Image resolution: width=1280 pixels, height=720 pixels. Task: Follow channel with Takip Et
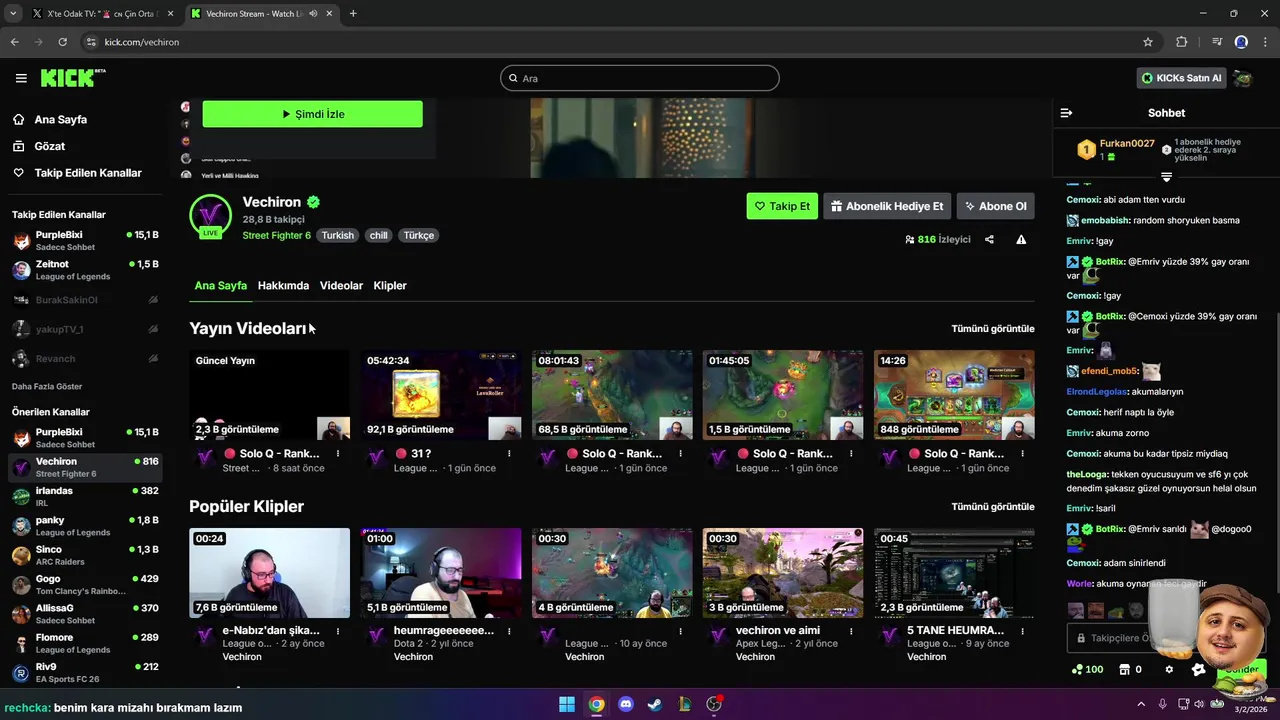point(782,206)
